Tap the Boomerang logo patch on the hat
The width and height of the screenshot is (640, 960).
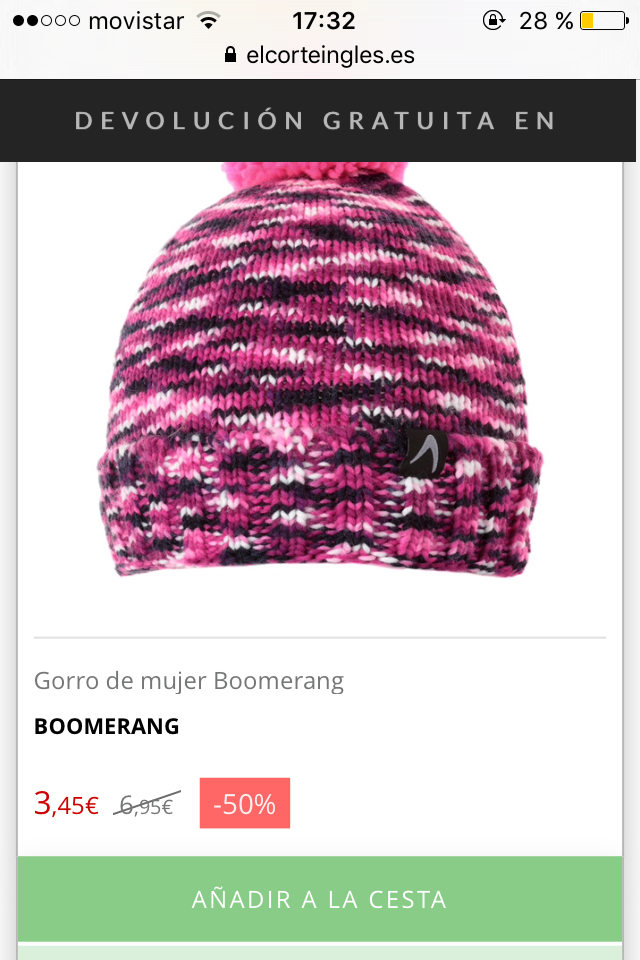[x=423, y=454]
